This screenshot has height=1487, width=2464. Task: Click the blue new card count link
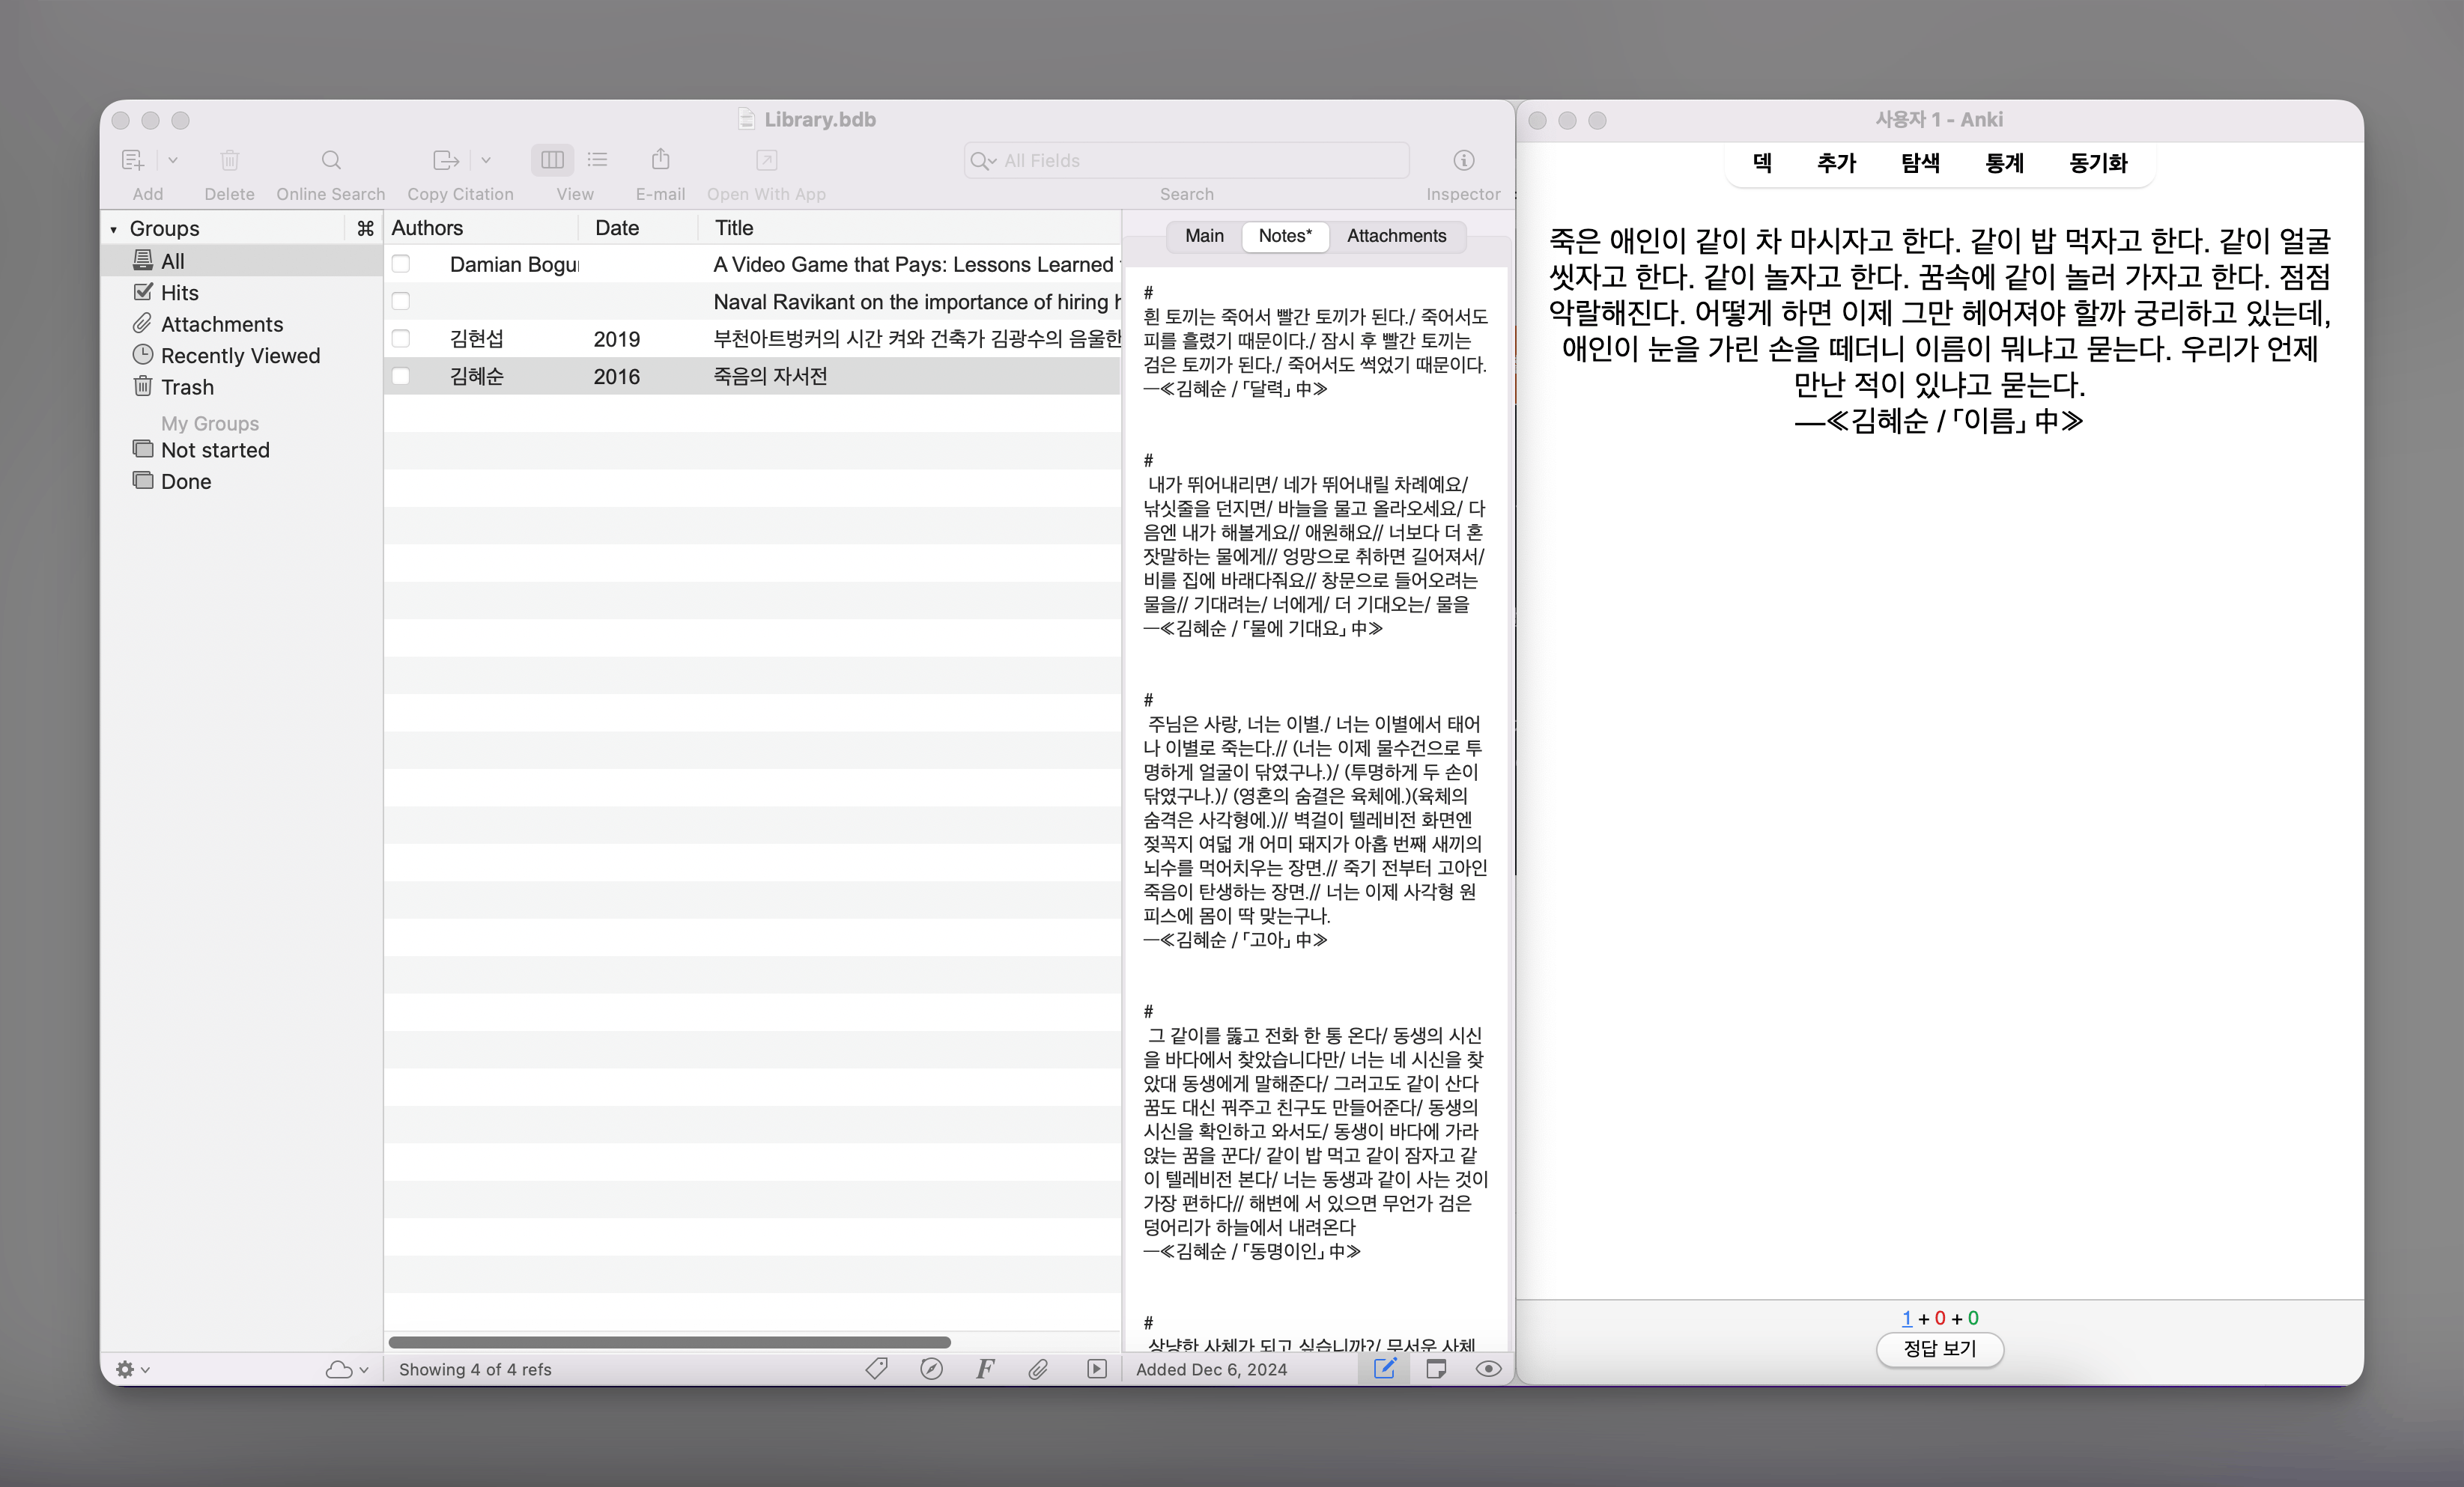click(1906, 1318)
